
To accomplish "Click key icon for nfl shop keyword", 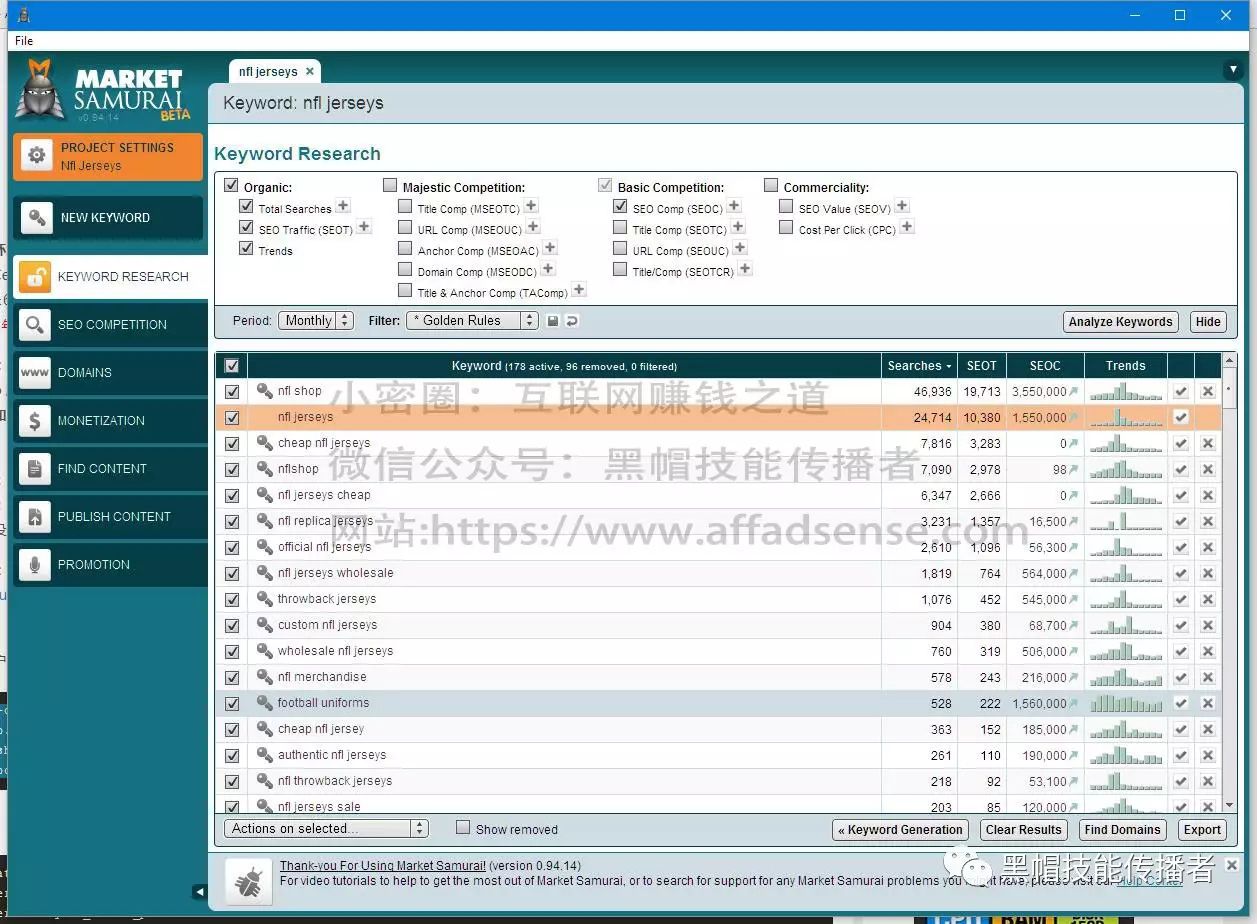I will tap(265, 391).
